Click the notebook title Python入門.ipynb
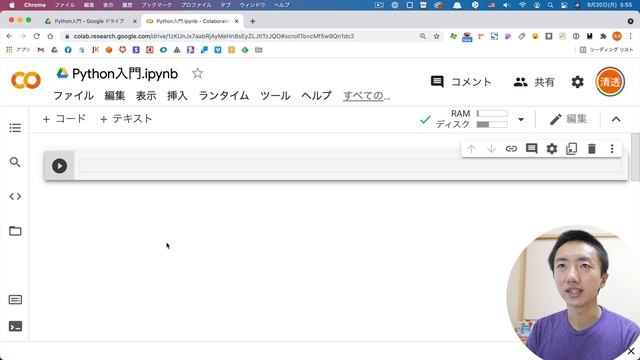Image resolution: width=640 pixels, height=360 pixels. 125,74
